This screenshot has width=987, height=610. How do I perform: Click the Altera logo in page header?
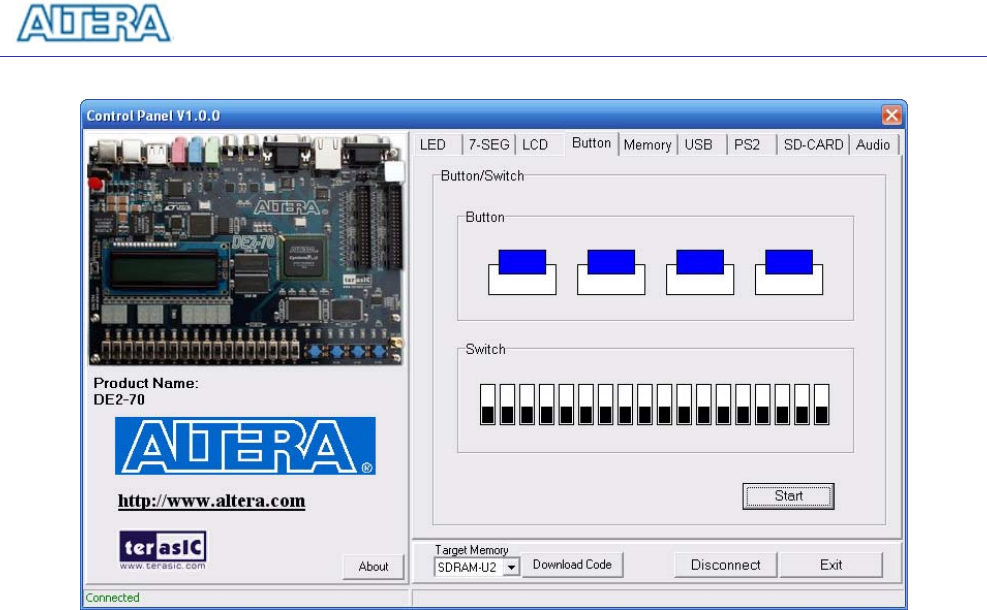[x=94, y=23]
